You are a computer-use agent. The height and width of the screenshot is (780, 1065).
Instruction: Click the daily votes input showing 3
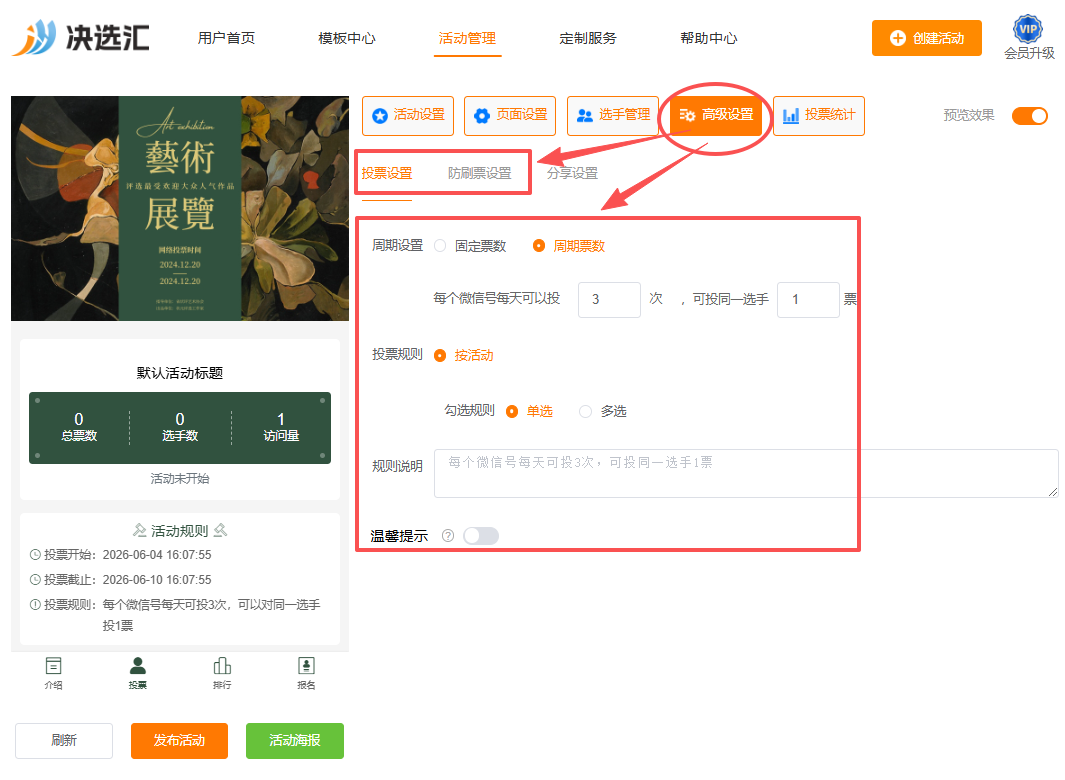pos(609,300)
